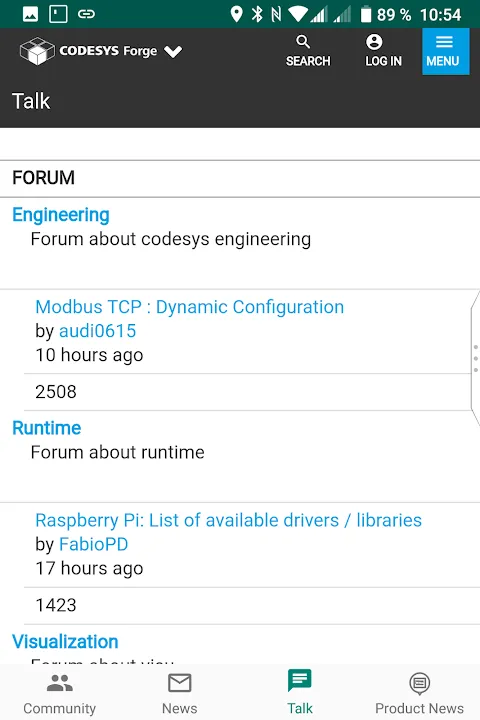Click the 'Forum about codesys engineering' description
The width and height of the screenshot is (480, 720).
(171, 239)
